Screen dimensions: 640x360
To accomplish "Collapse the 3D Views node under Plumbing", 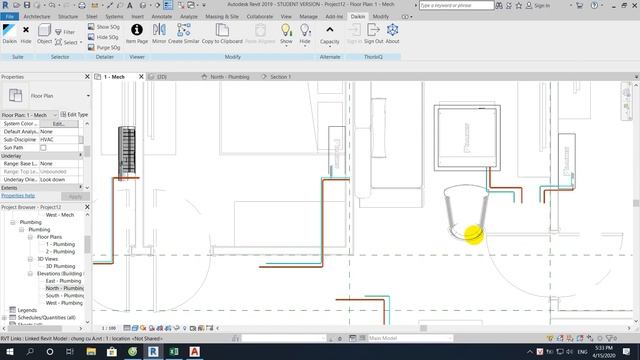I will coord(30,259).
